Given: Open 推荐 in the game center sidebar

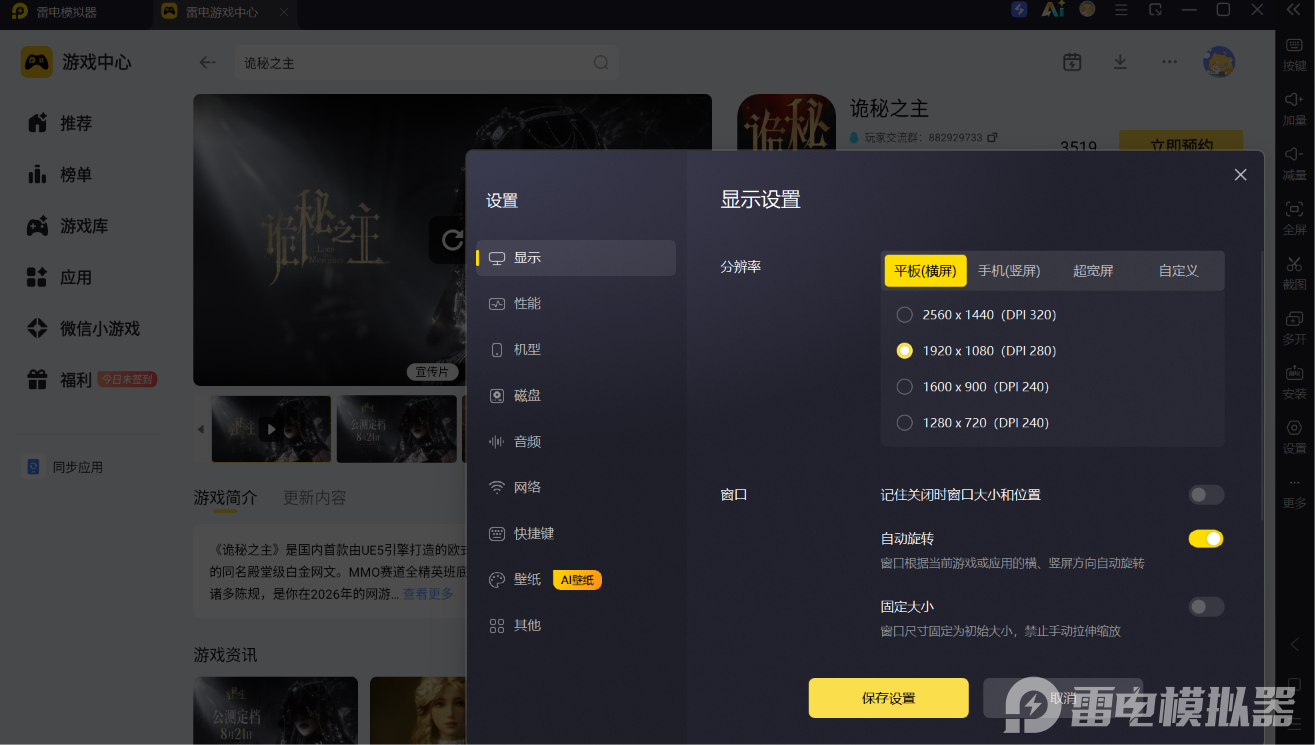Looking at the screenshot, I should [x=62, y=123].
